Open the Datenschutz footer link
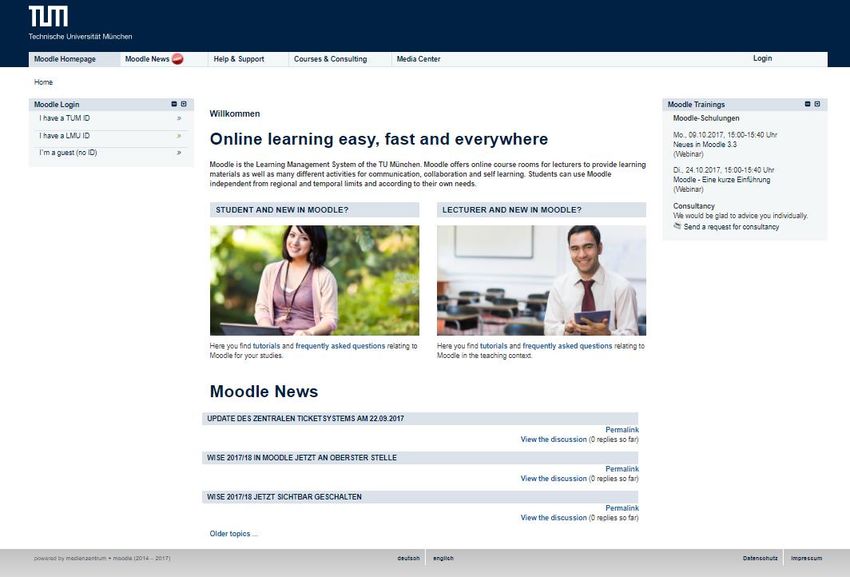Image resolution: width=850 pixels, height=577 pixels. [760, 558]
